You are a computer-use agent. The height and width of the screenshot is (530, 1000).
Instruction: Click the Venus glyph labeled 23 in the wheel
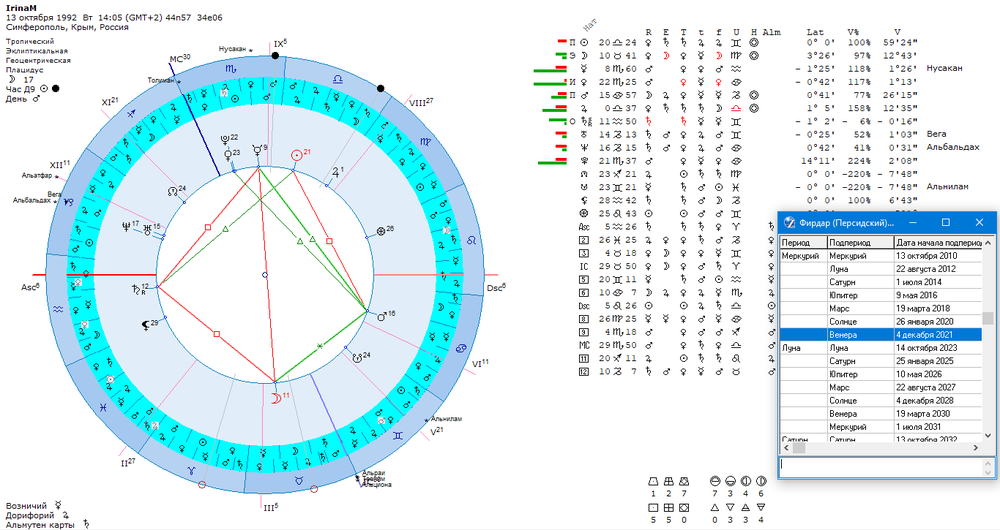(x=227, y=155)
